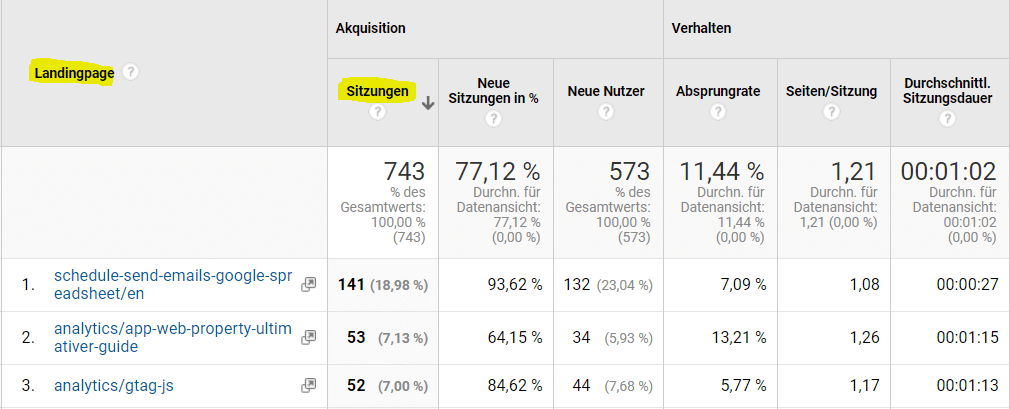The width and height of the screenshot is (1010, 409).
Task: Open schedule-send-emails-google-spreadsheet/en landing page link
Action: [x=173, y=284]
